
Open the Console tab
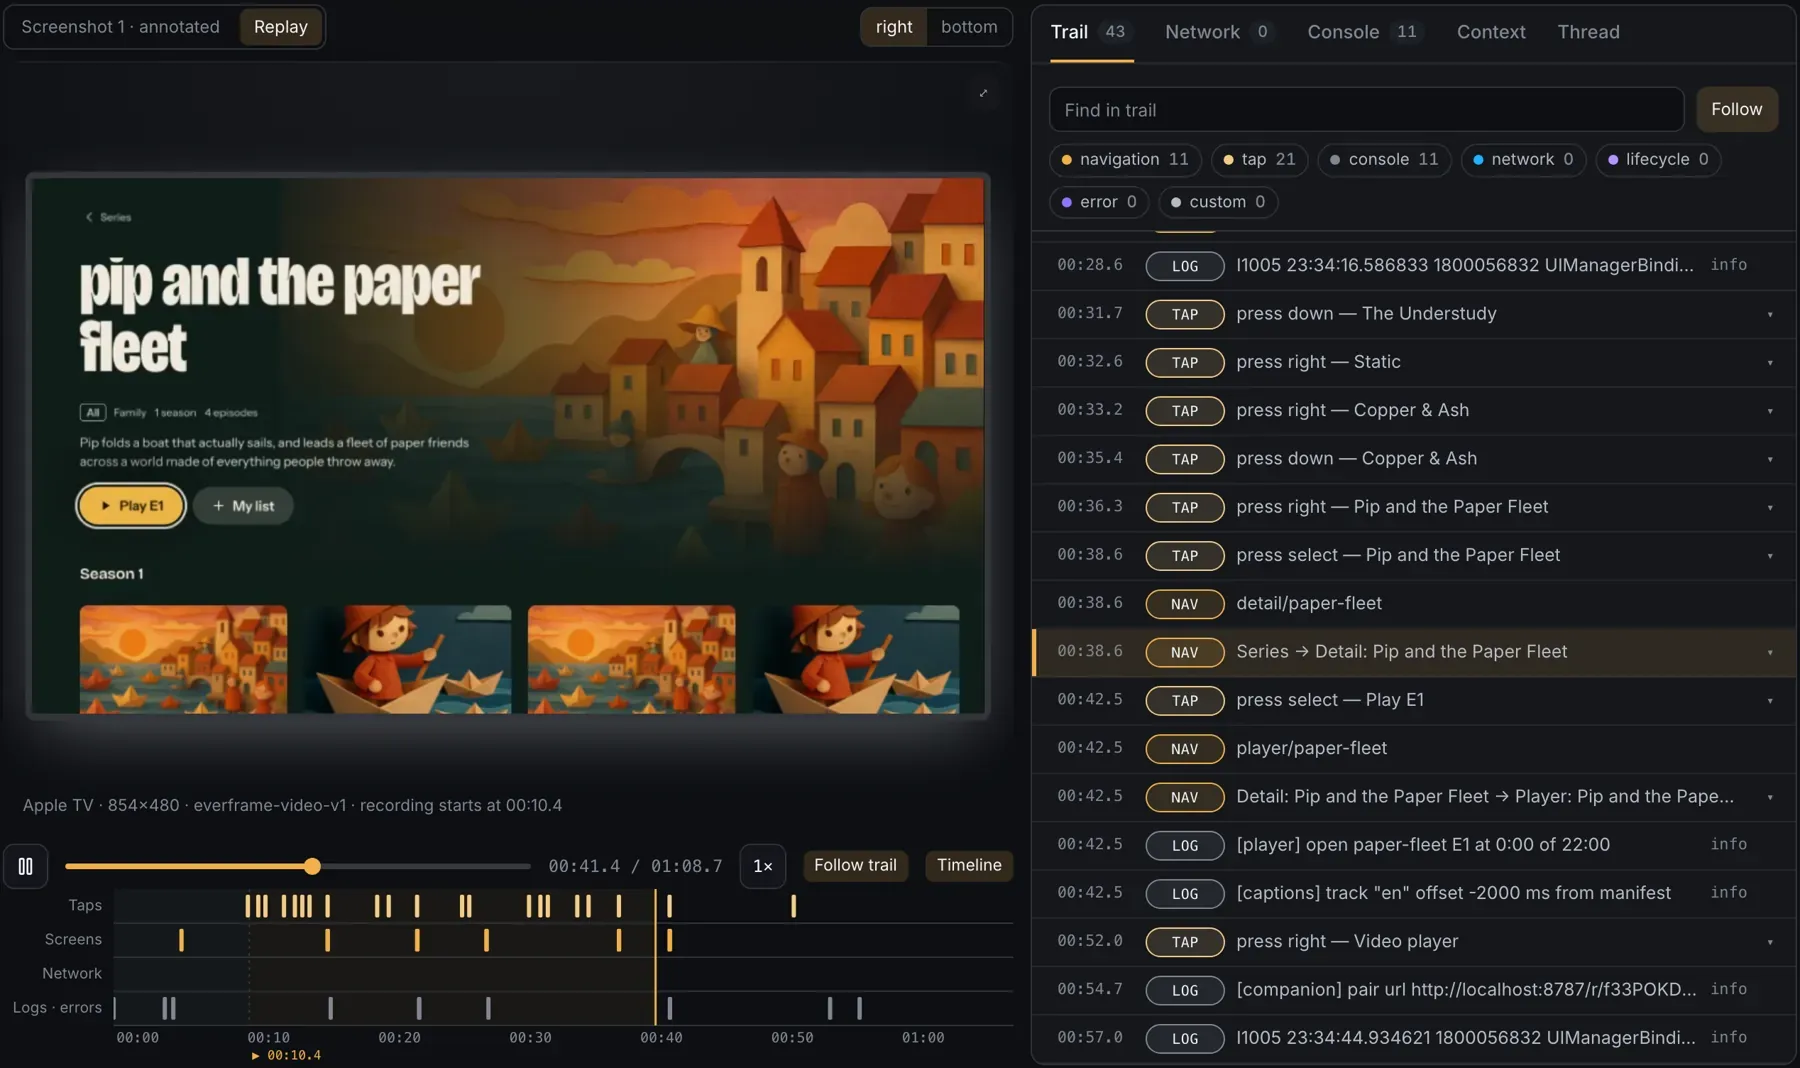tap(1363, 32)
